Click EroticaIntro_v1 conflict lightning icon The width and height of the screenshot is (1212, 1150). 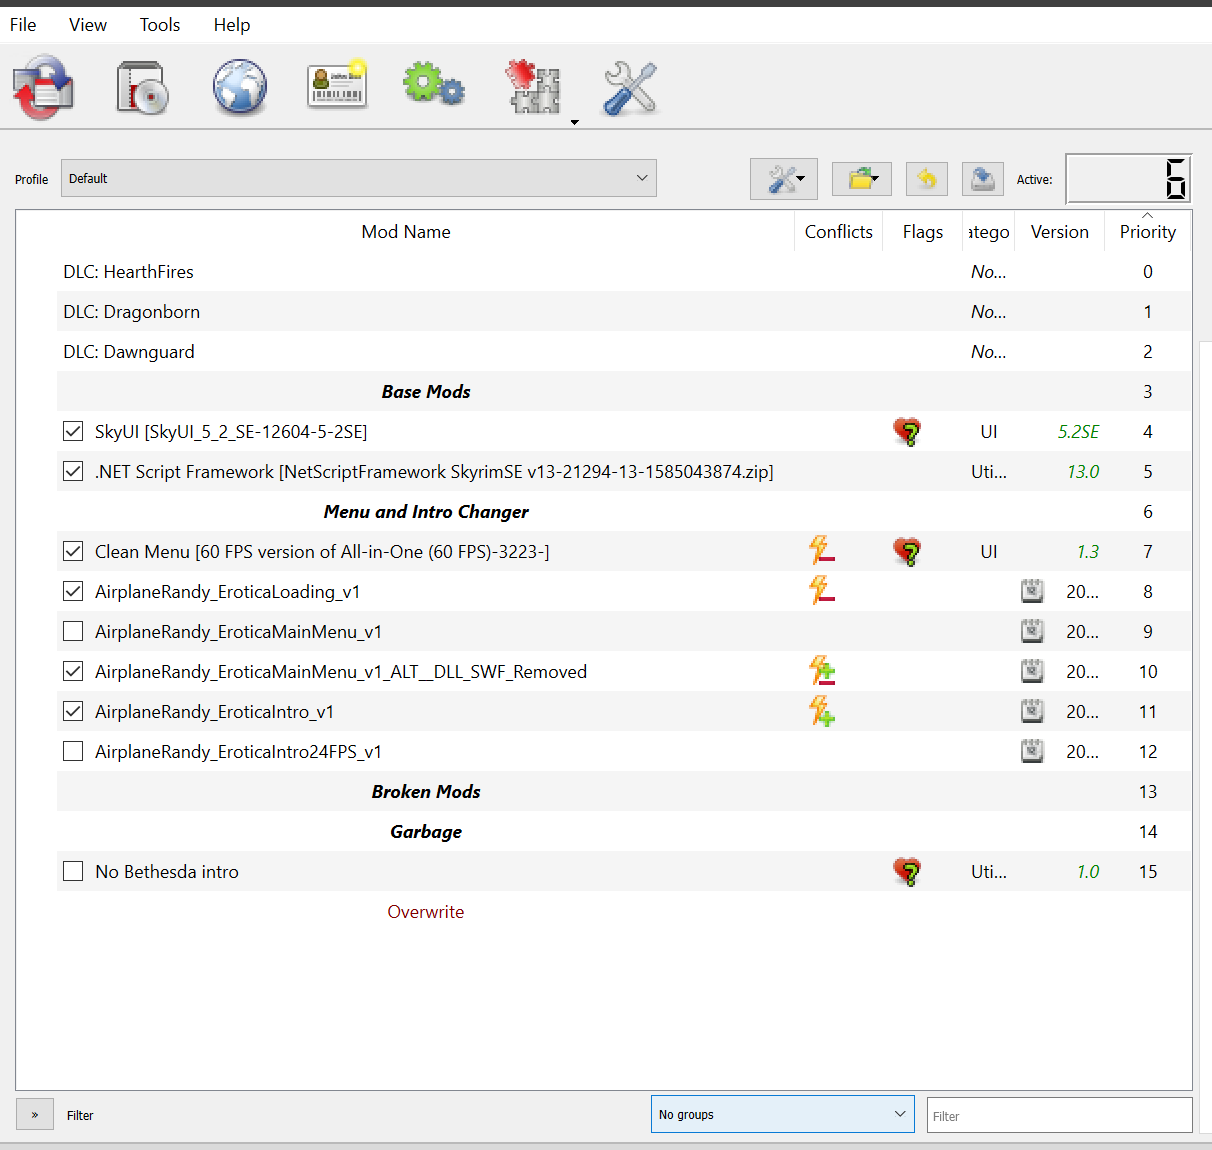click(x=822, y=711)
